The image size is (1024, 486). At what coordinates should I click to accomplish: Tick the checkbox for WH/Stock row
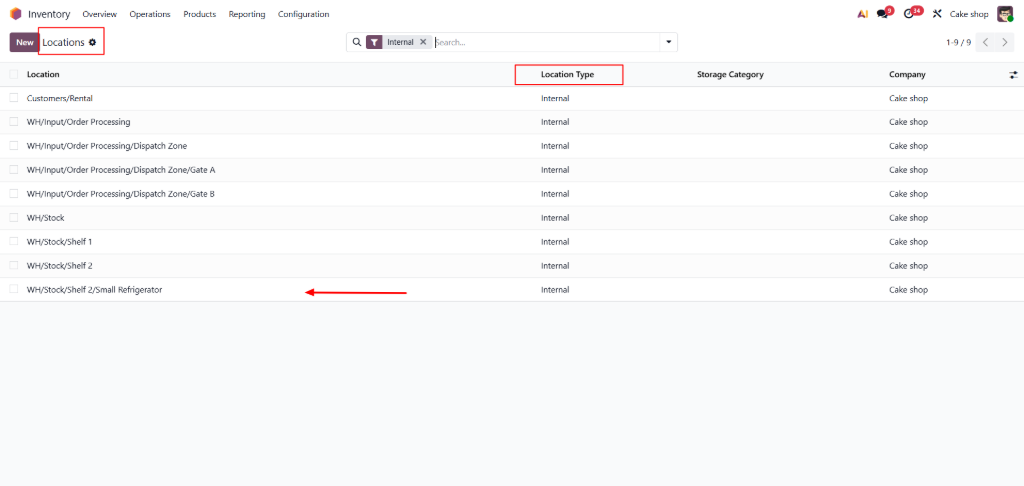click(x=14, y=217)
